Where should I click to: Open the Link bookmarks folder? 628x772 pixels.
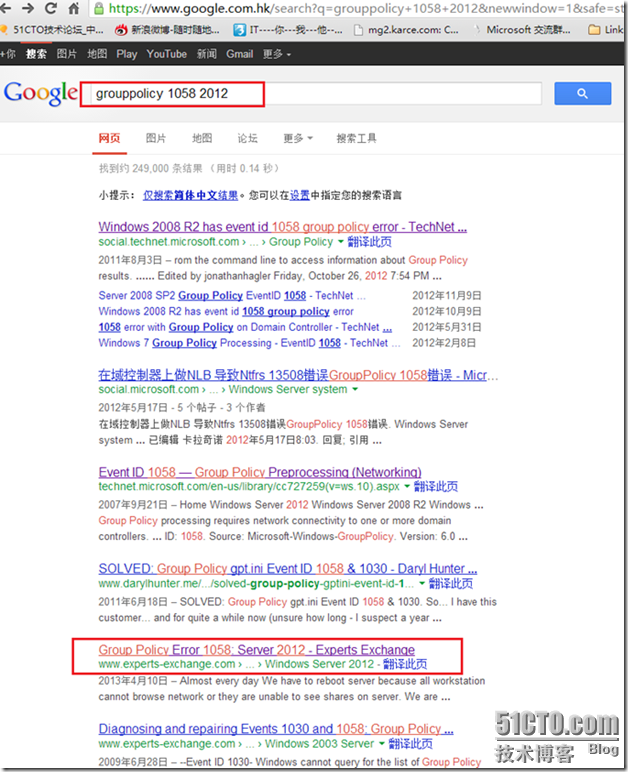point(607,30)
